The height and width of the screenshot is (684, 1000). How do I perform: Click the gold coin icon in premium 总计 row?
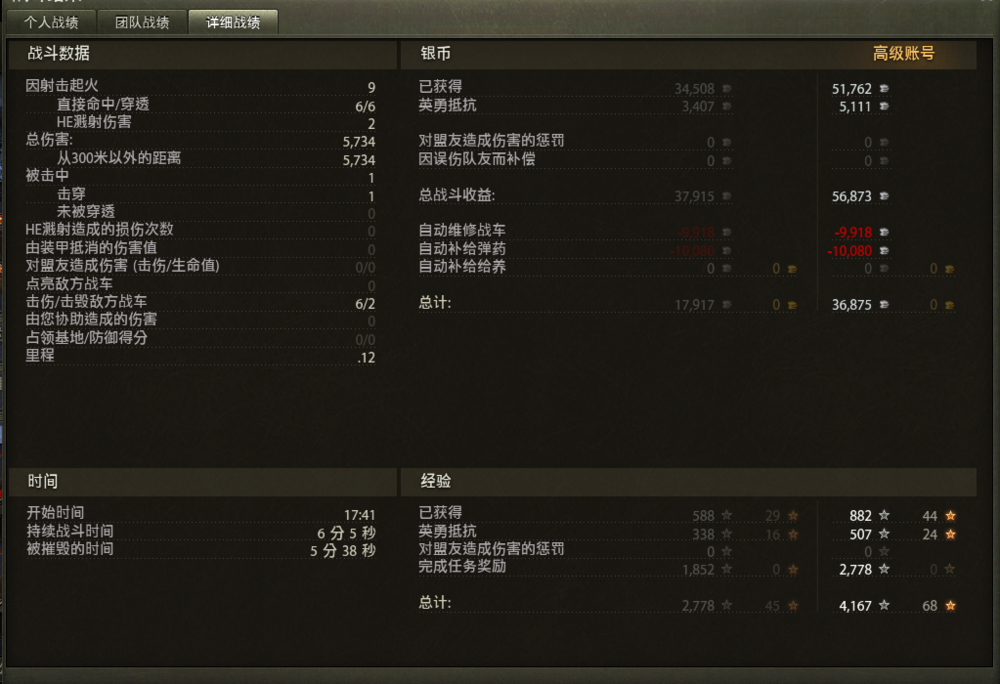950,305
